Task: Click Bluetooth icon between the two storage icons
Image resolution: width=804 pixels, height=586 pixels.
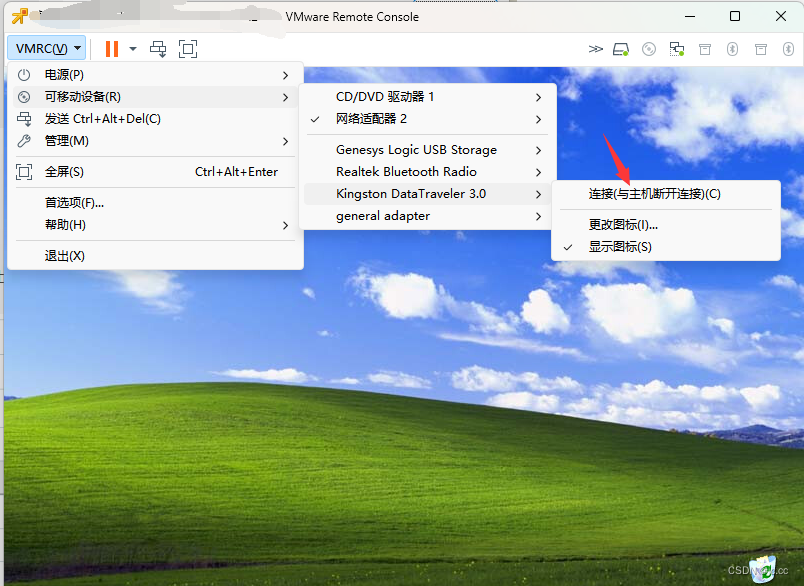Action: 732,49
